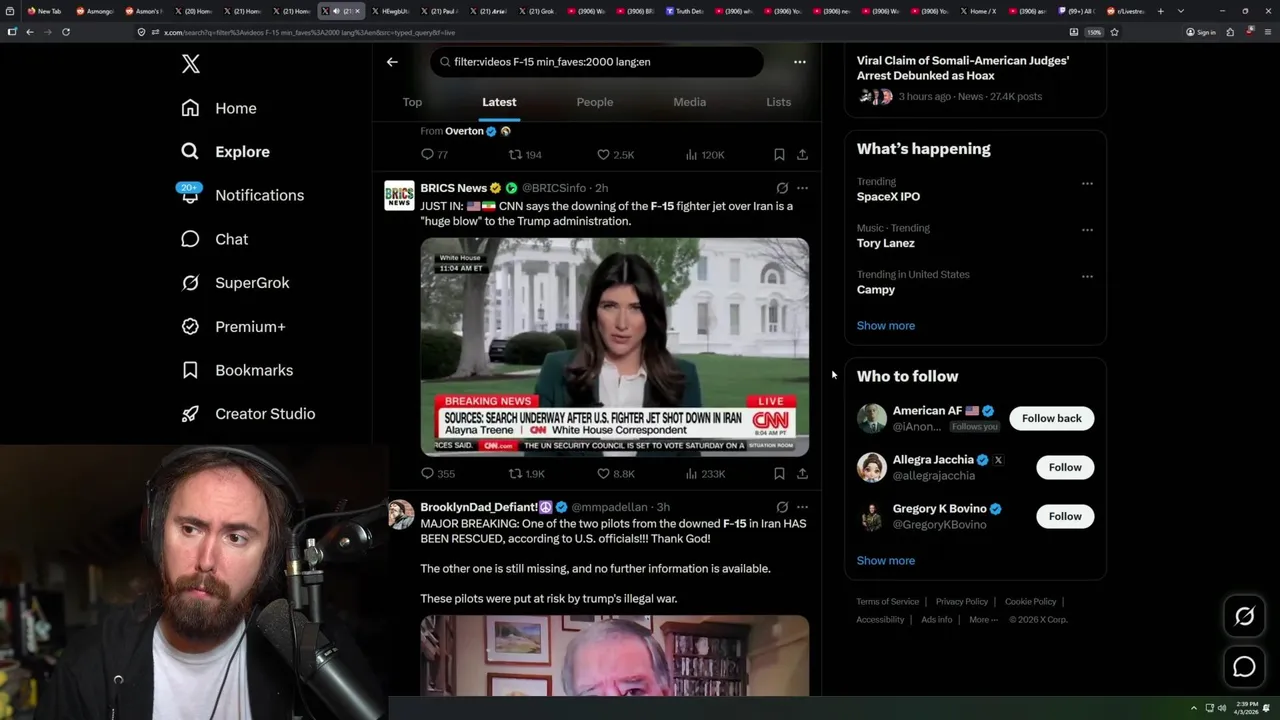Open the list all tabs chevron

(x=1181, y=11)
